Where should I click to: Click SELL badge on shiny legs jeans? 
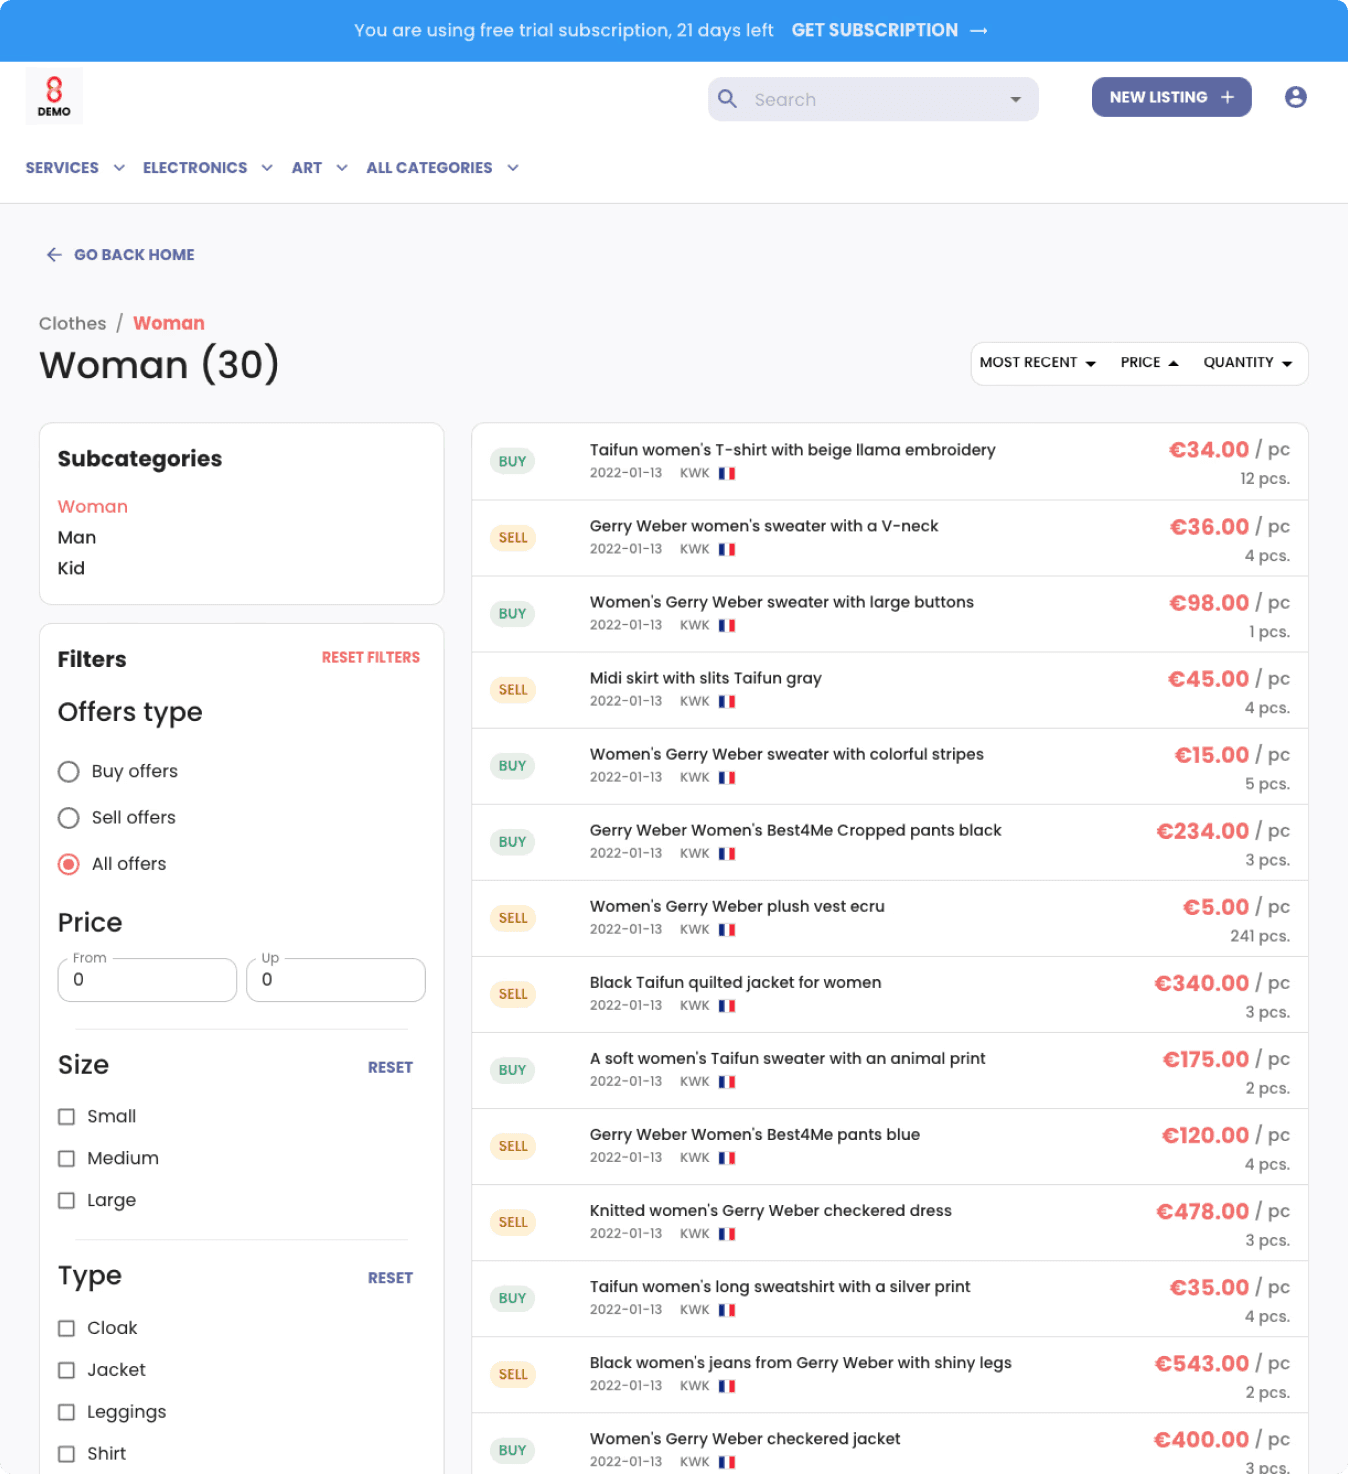pos(512,1374)
